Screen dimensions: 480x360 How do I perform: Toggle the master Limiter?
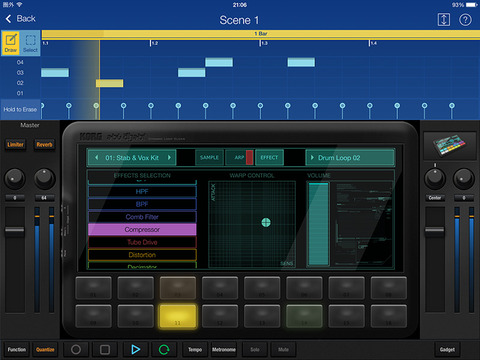(15, 145)
